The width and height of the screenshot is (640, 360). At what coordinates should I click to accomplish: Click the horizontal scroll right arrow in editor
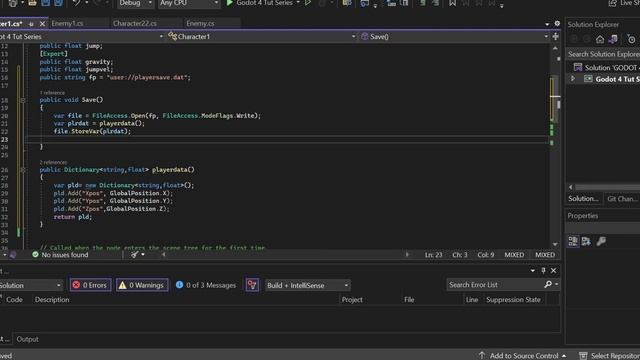coord(407,254)
